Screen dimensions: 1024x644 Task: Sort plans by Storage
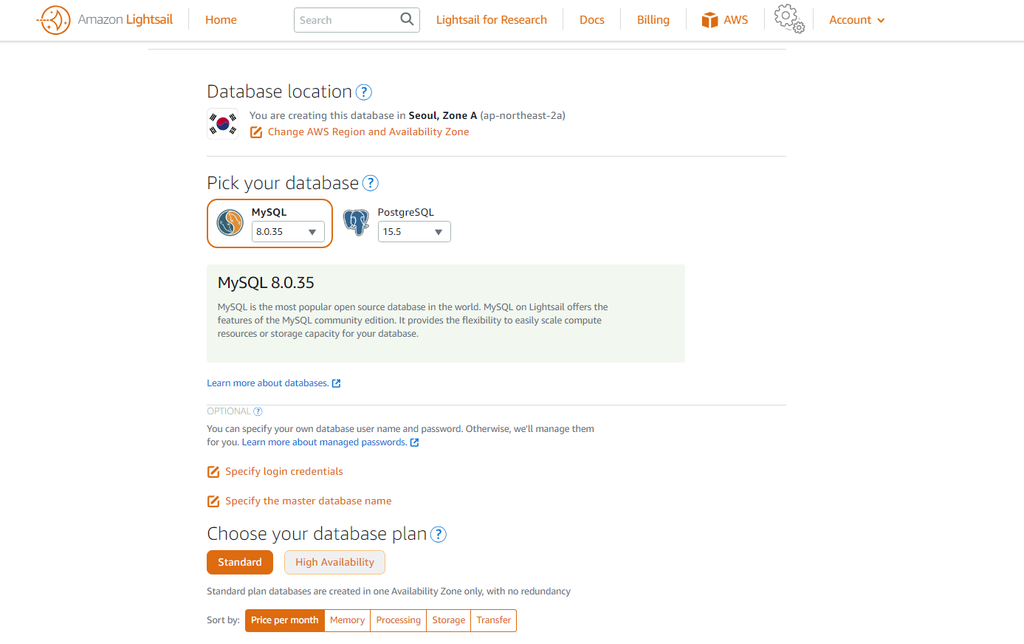449,620
